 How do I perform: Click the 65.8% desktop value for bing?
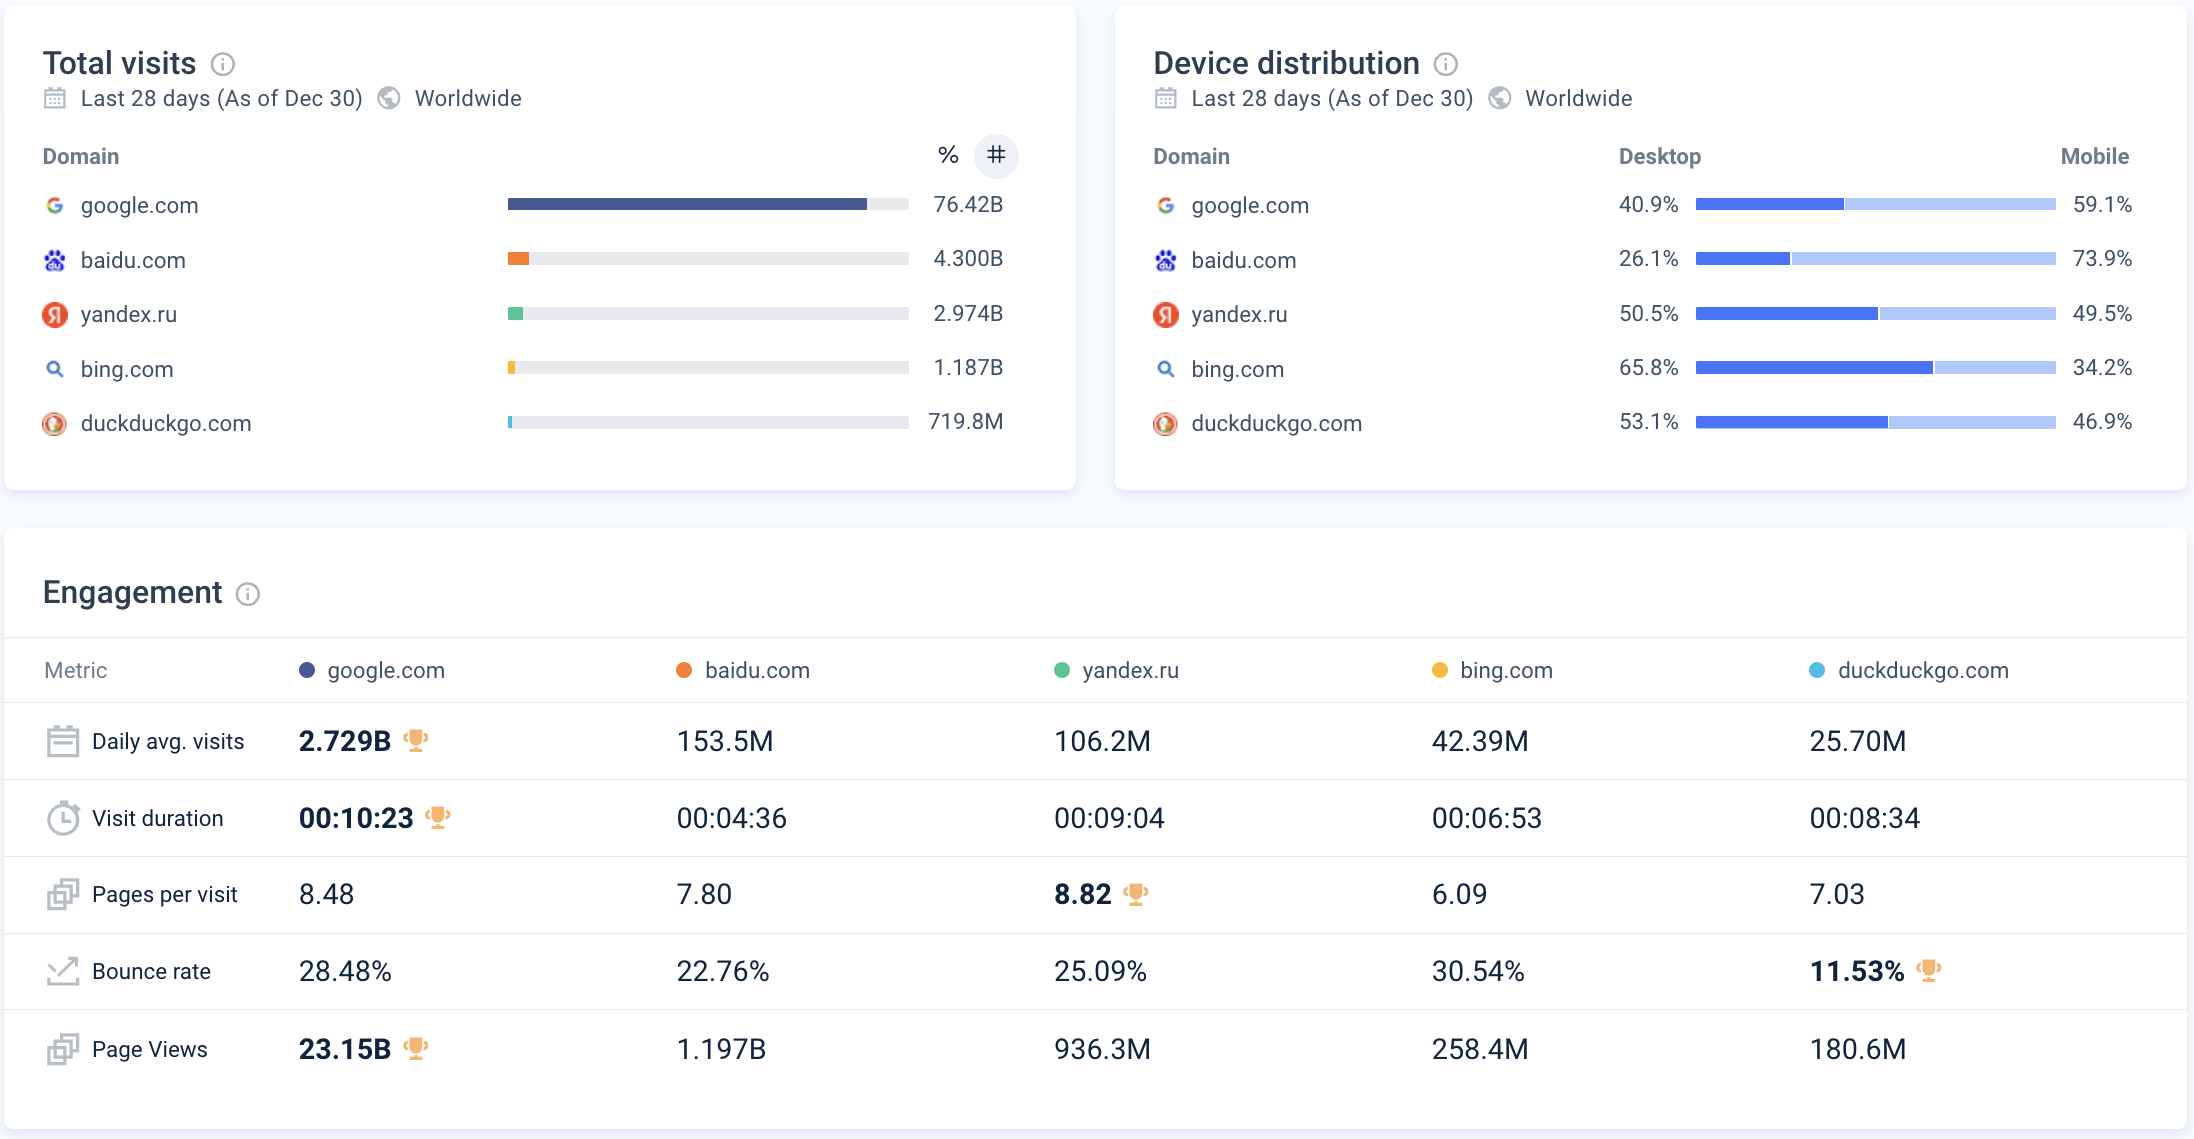click(1649, 367)
